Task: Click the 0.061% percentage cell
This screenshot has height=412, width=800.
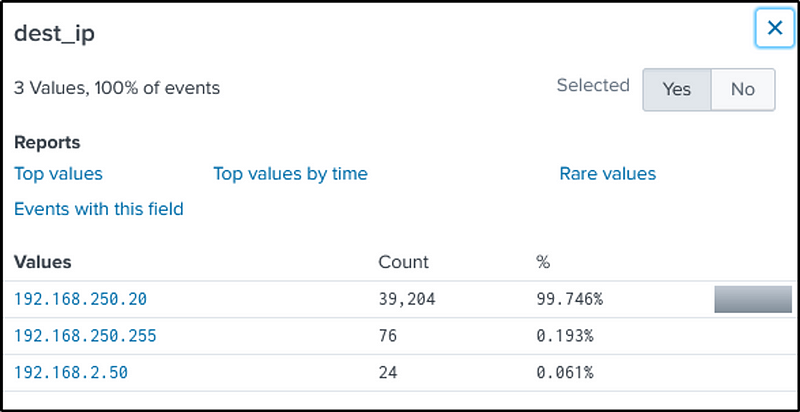Action: coord(564,373)
